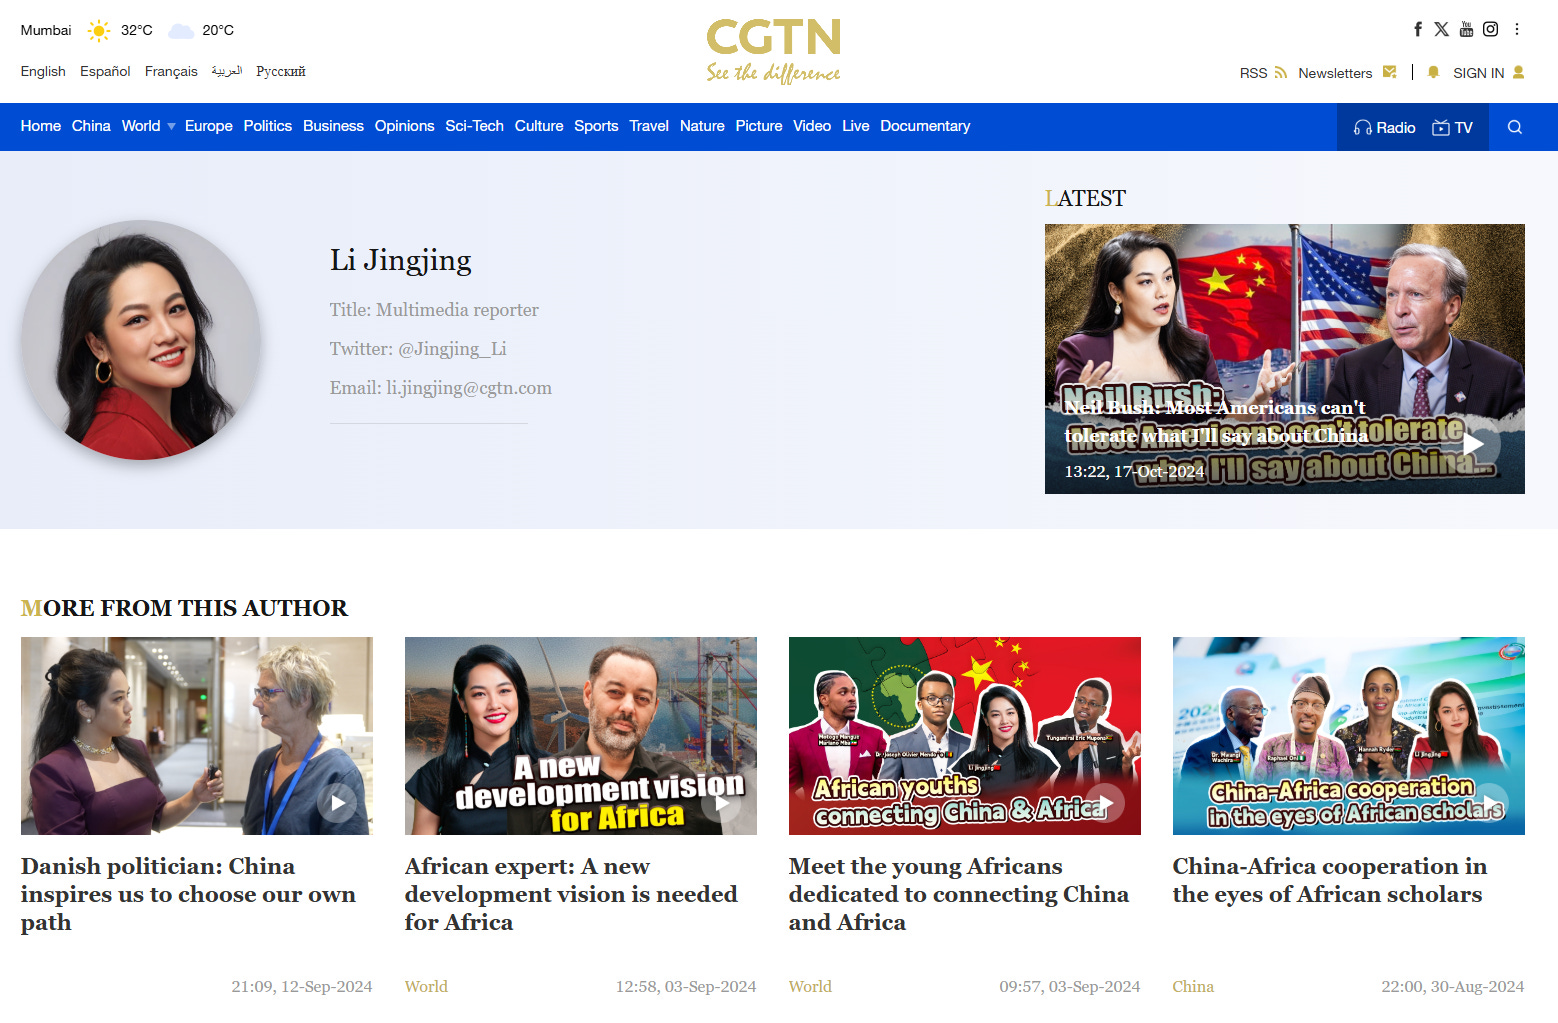This screenshot has width=1558, height=1023.
Task: Open more social options dots
Action: (1517, 29)
